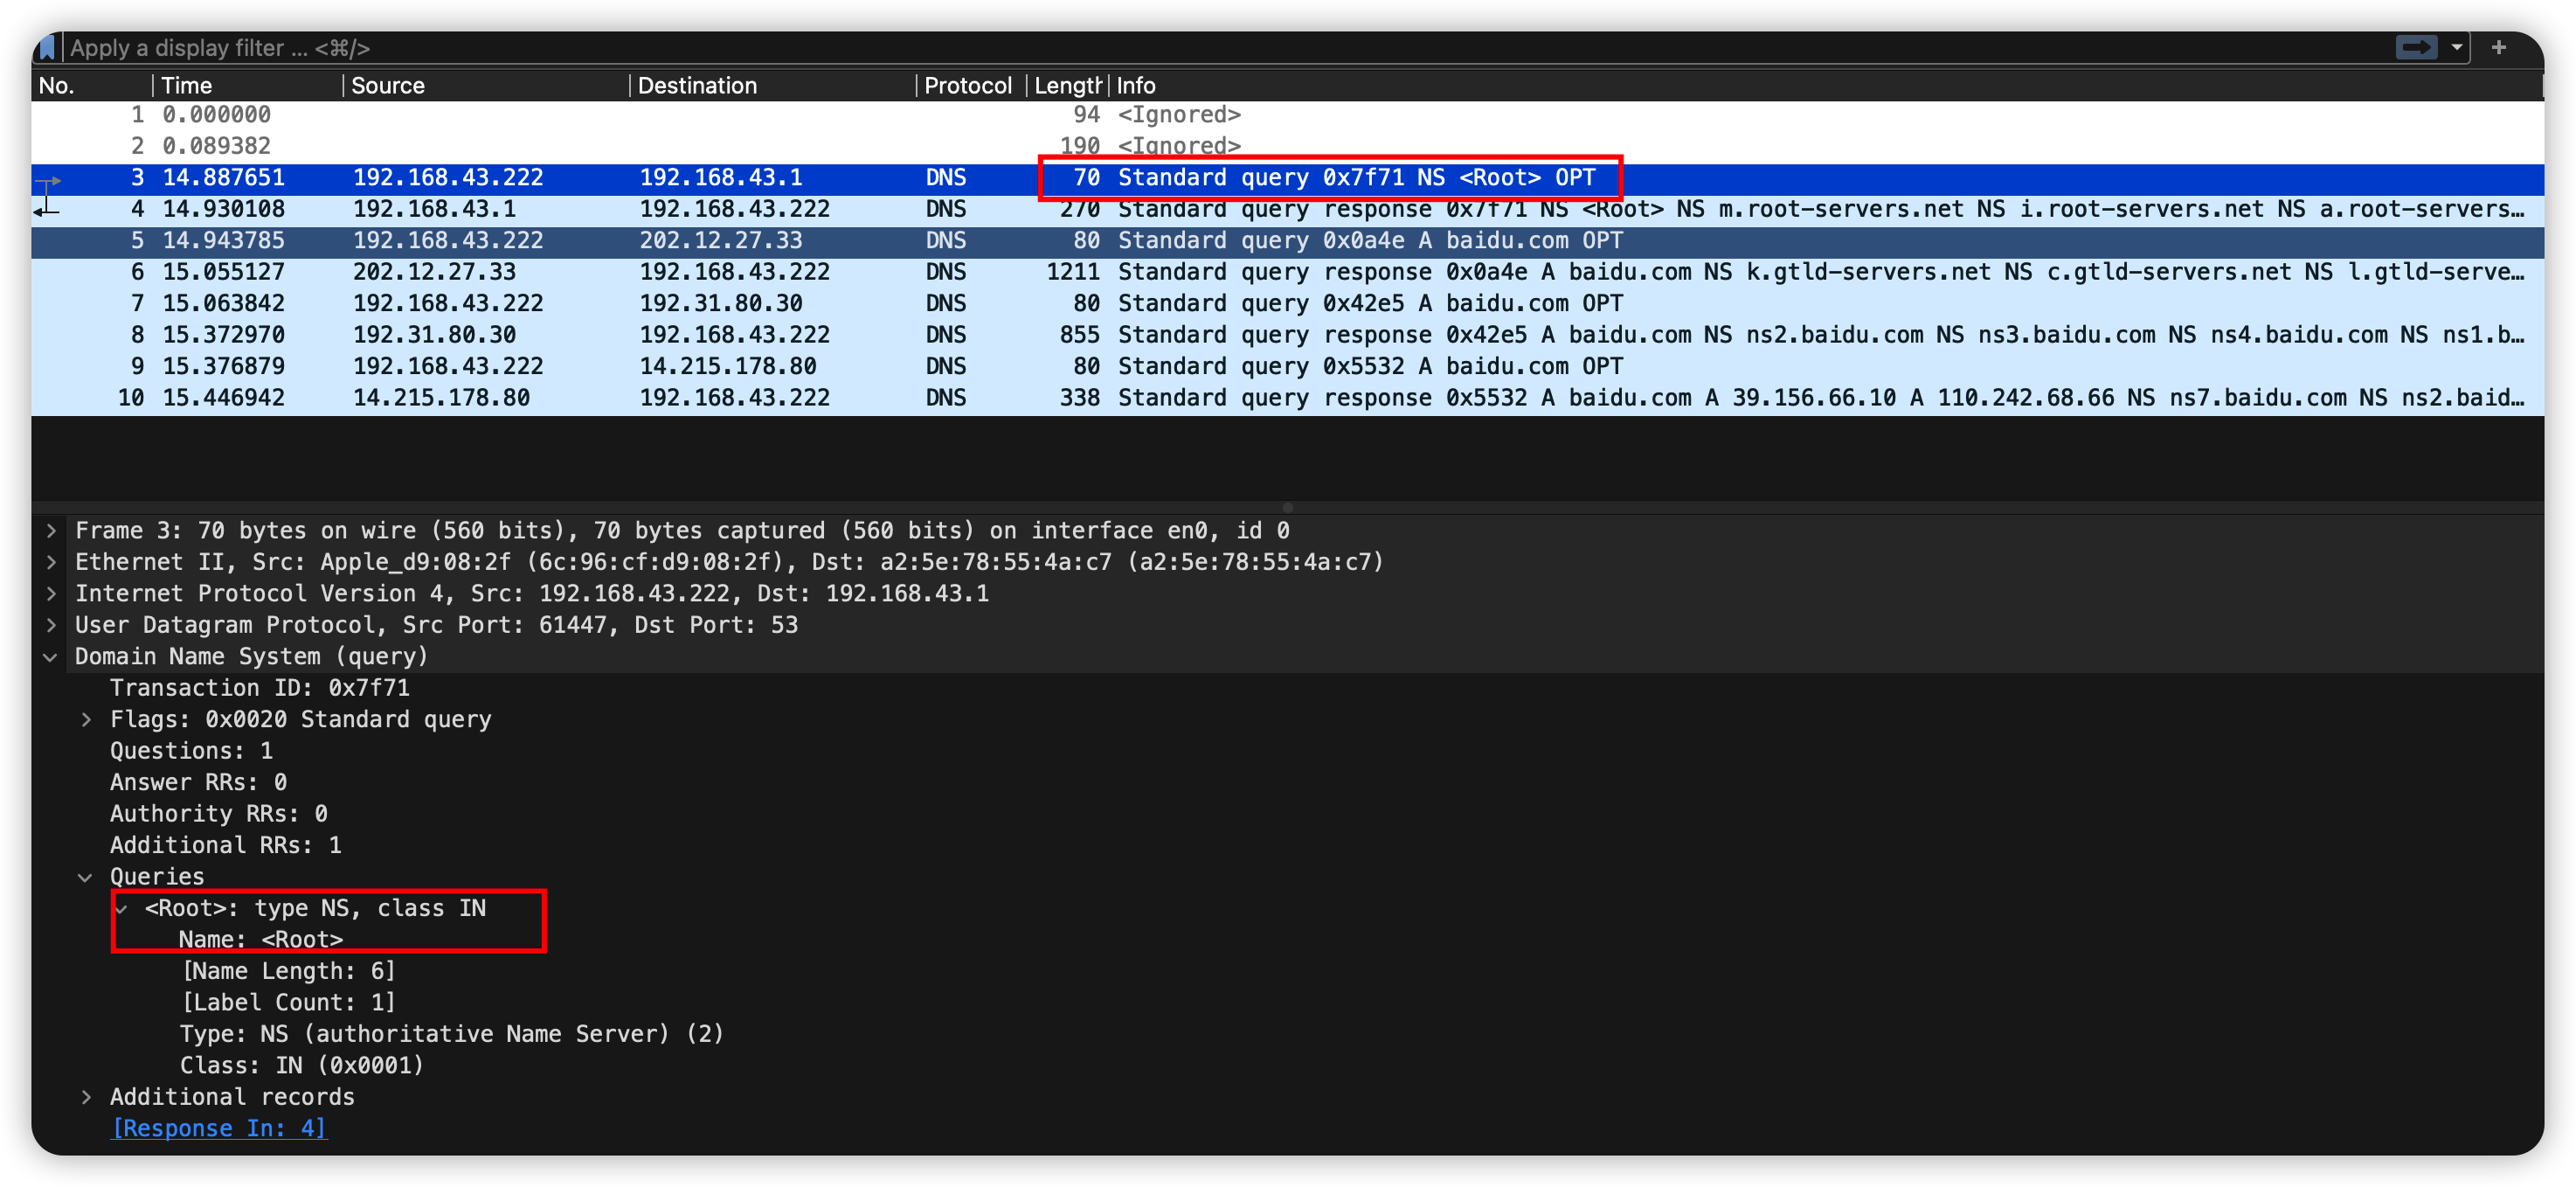The image size is (2576, 1187).
Task: Click the apply filter arrow button
Action: tap(2416, 47)
